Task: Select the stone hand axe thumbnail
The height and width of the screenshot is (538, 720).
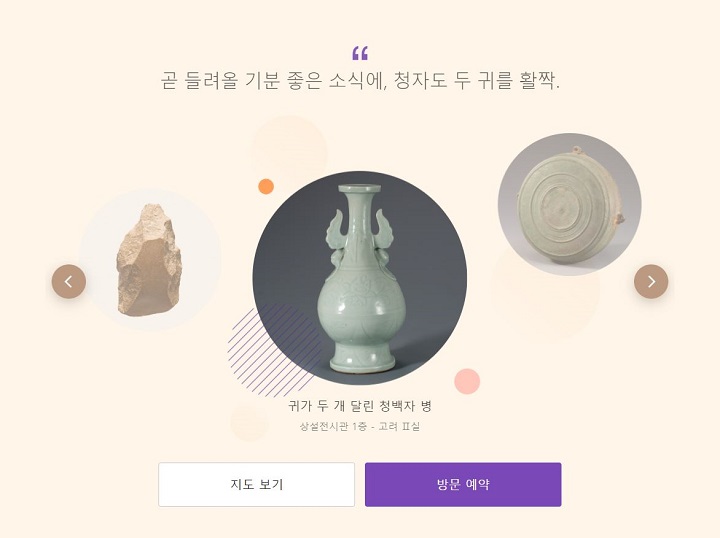Action: click(150, 260)
